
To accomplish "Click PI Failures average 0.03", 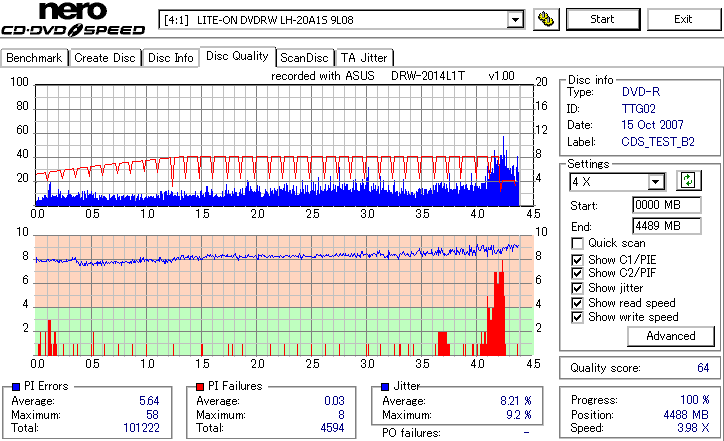I will point(334,401).
